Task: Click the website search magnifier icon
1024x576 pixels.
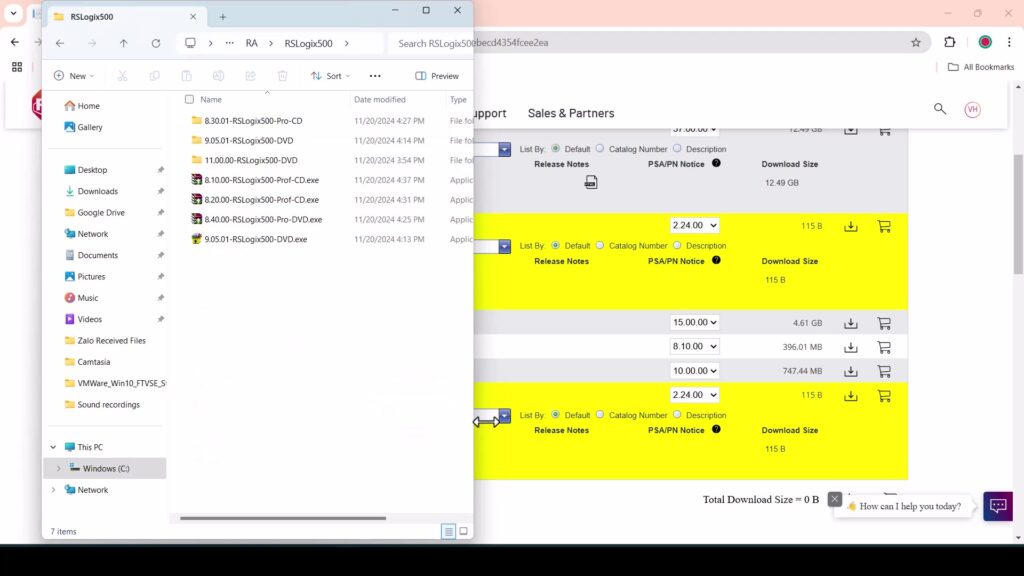Action: 939,109
